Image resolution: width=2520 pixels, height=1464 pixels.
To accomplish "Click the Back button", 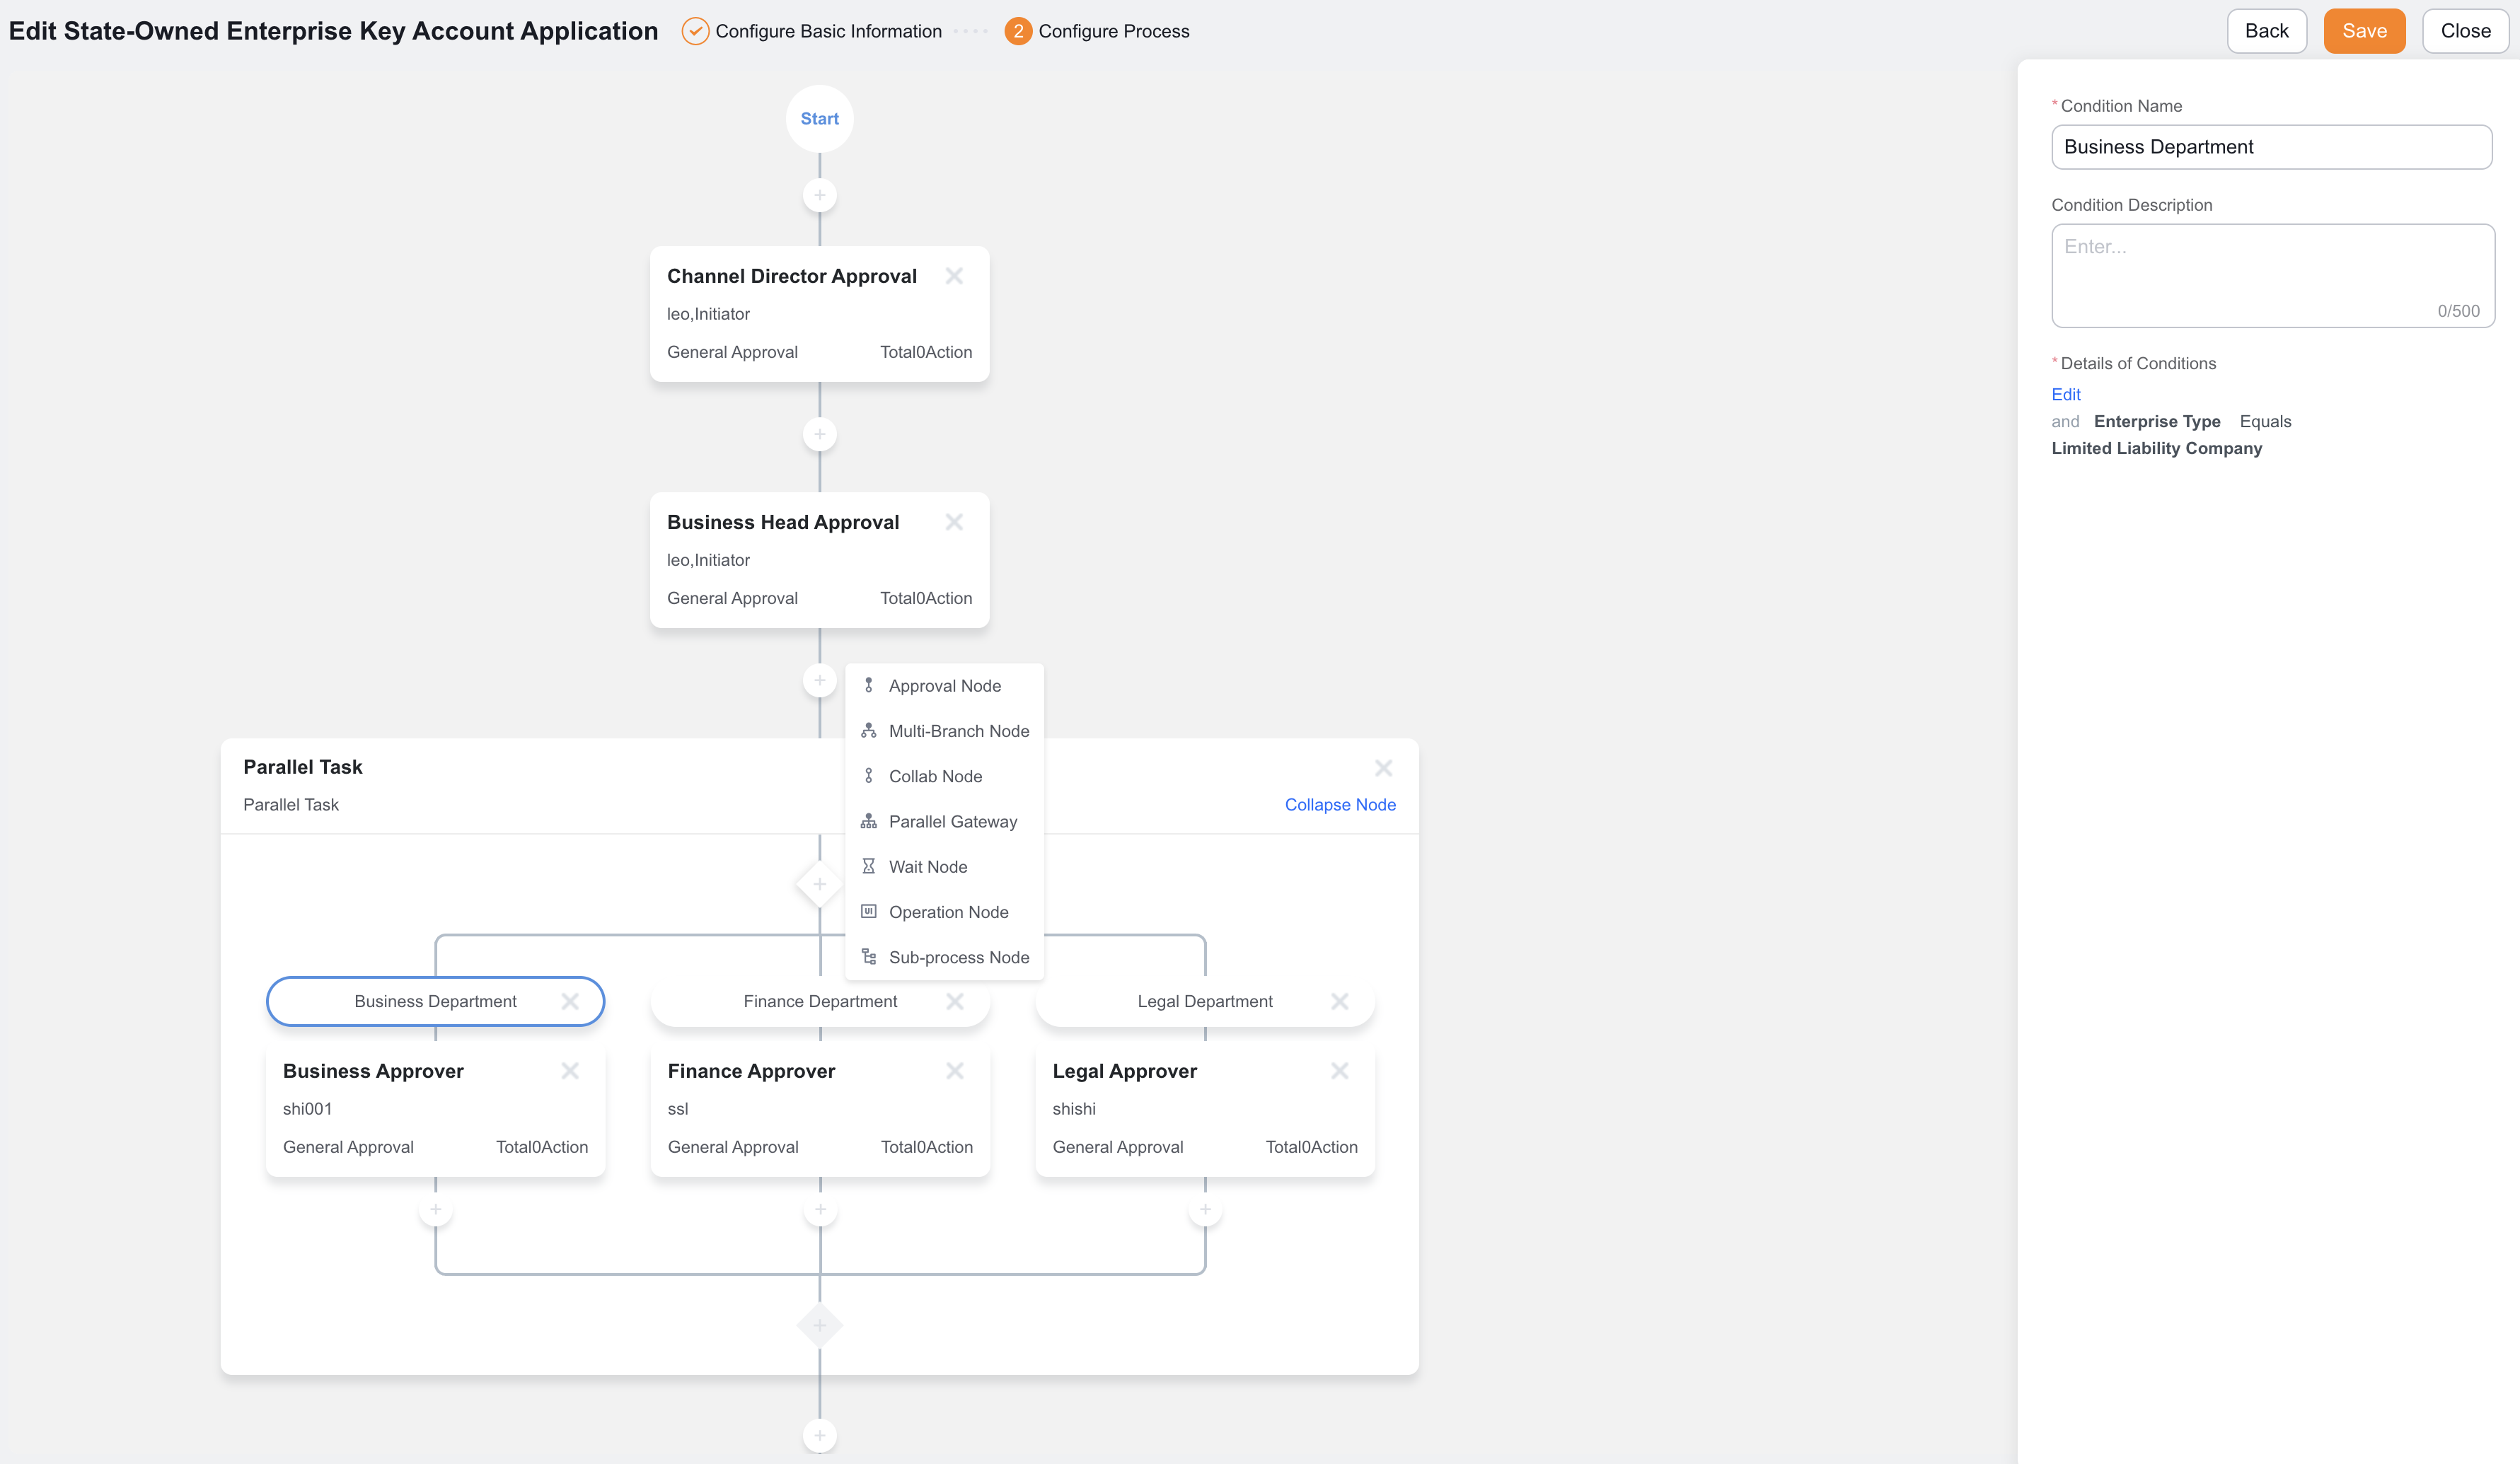I will coord(2266,31).
